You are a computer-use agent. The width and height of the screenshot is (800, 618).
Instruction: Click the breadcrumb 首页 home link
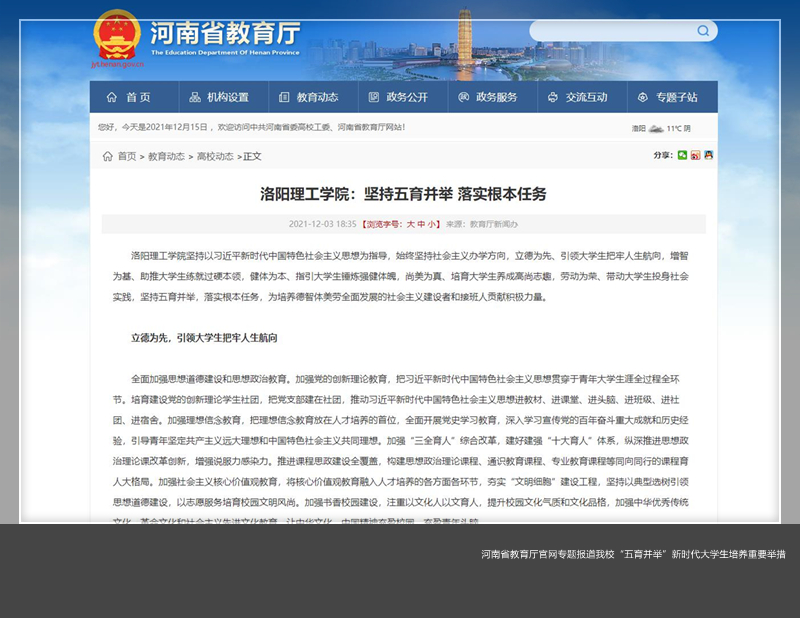pyautogui.click(x=126, y=156)
